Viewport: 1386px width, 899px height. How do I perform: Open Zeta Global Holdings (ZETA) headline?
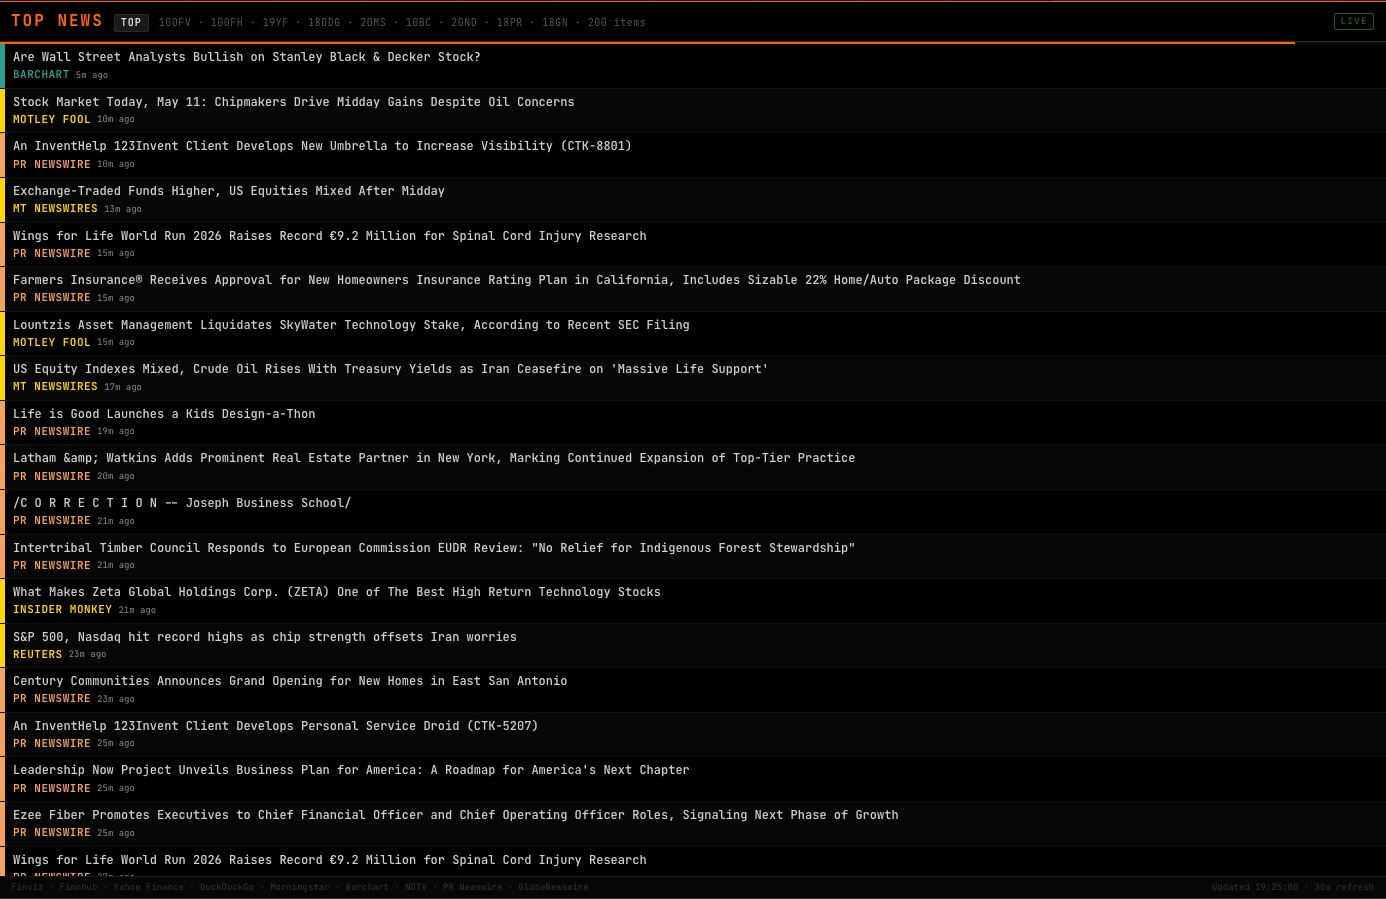[x=337, y=592]
